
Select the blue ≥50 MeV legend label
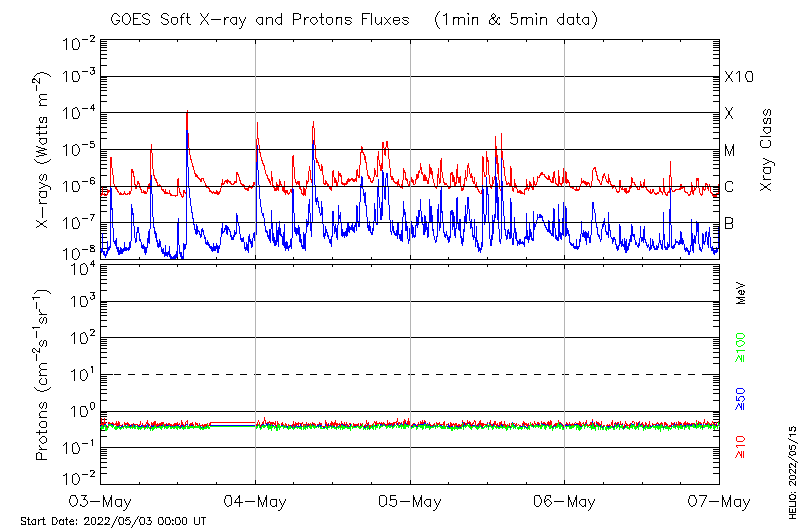741,398
